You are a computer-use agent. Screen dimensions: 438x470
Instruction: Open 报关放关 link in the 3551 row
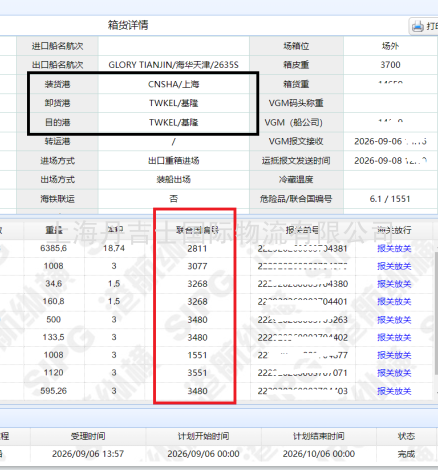(394, 373)
